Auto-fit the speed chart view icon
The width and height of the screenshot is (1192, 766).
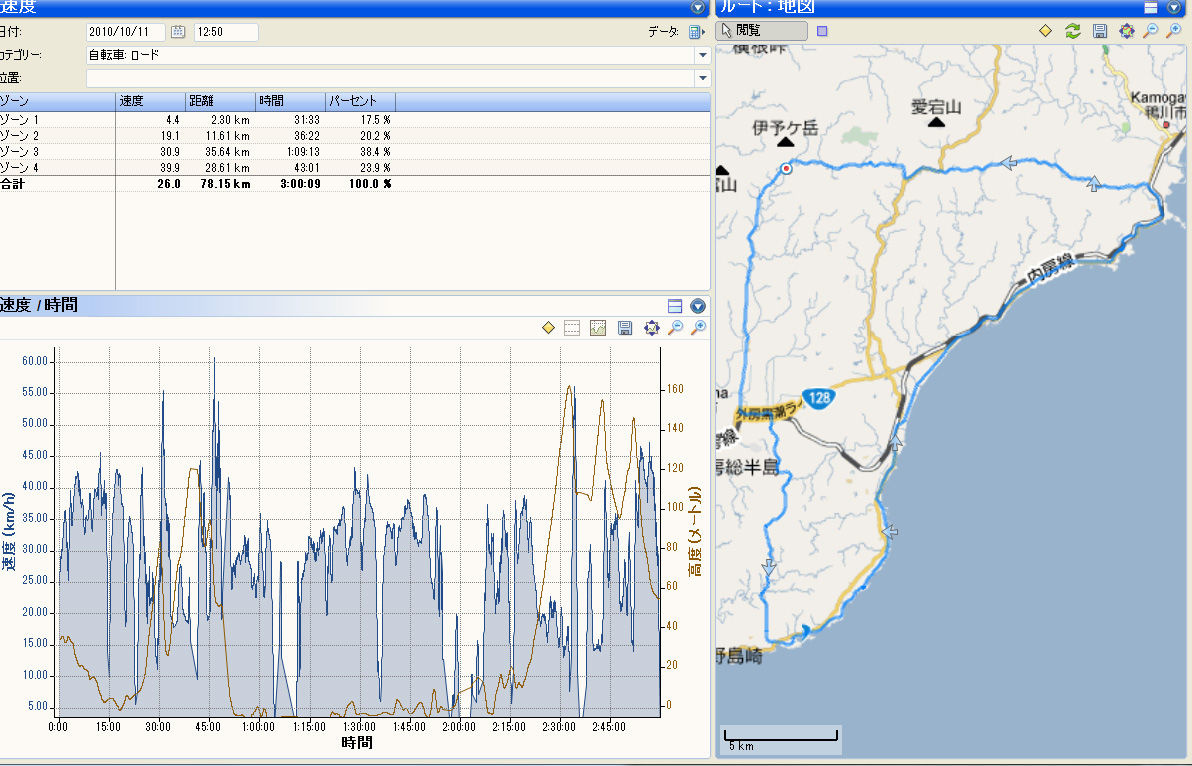point(651,328)
